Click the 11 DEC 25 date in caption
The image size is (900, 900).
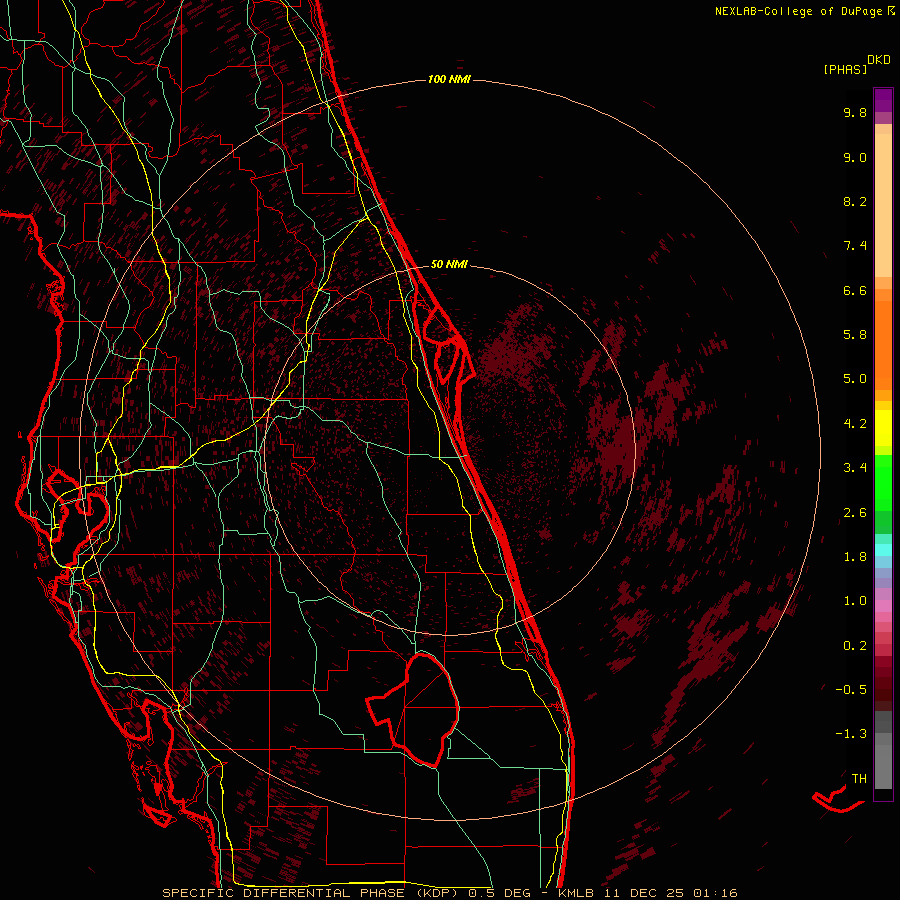point(645,893)
